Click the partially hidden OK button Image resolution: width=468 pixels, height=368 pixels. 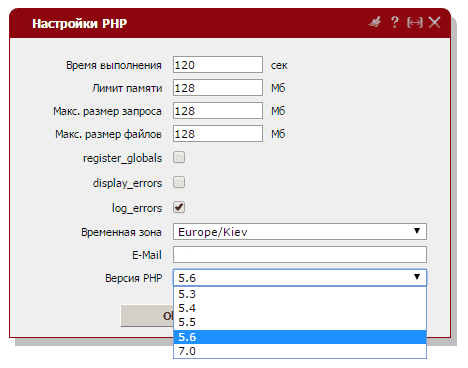147,316
